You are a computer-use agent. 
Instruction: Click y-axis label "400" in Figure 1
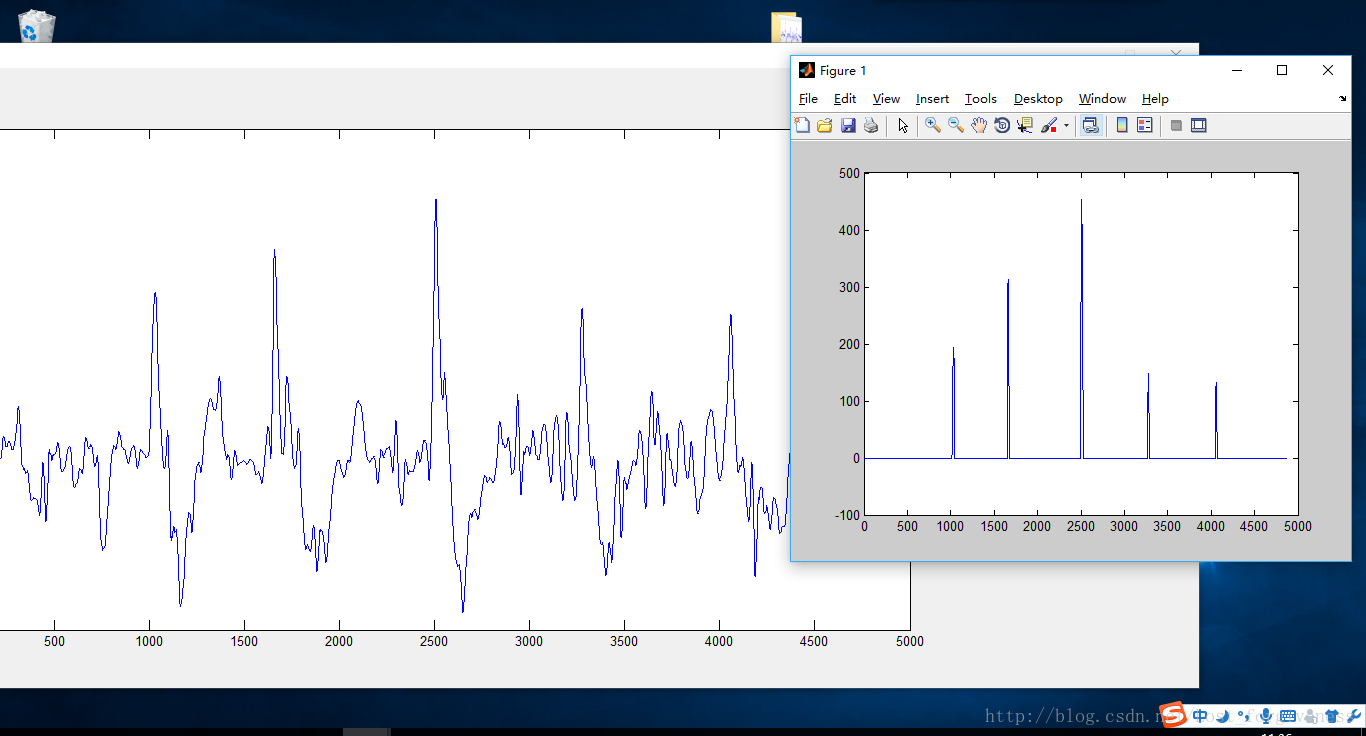point(849,230)
